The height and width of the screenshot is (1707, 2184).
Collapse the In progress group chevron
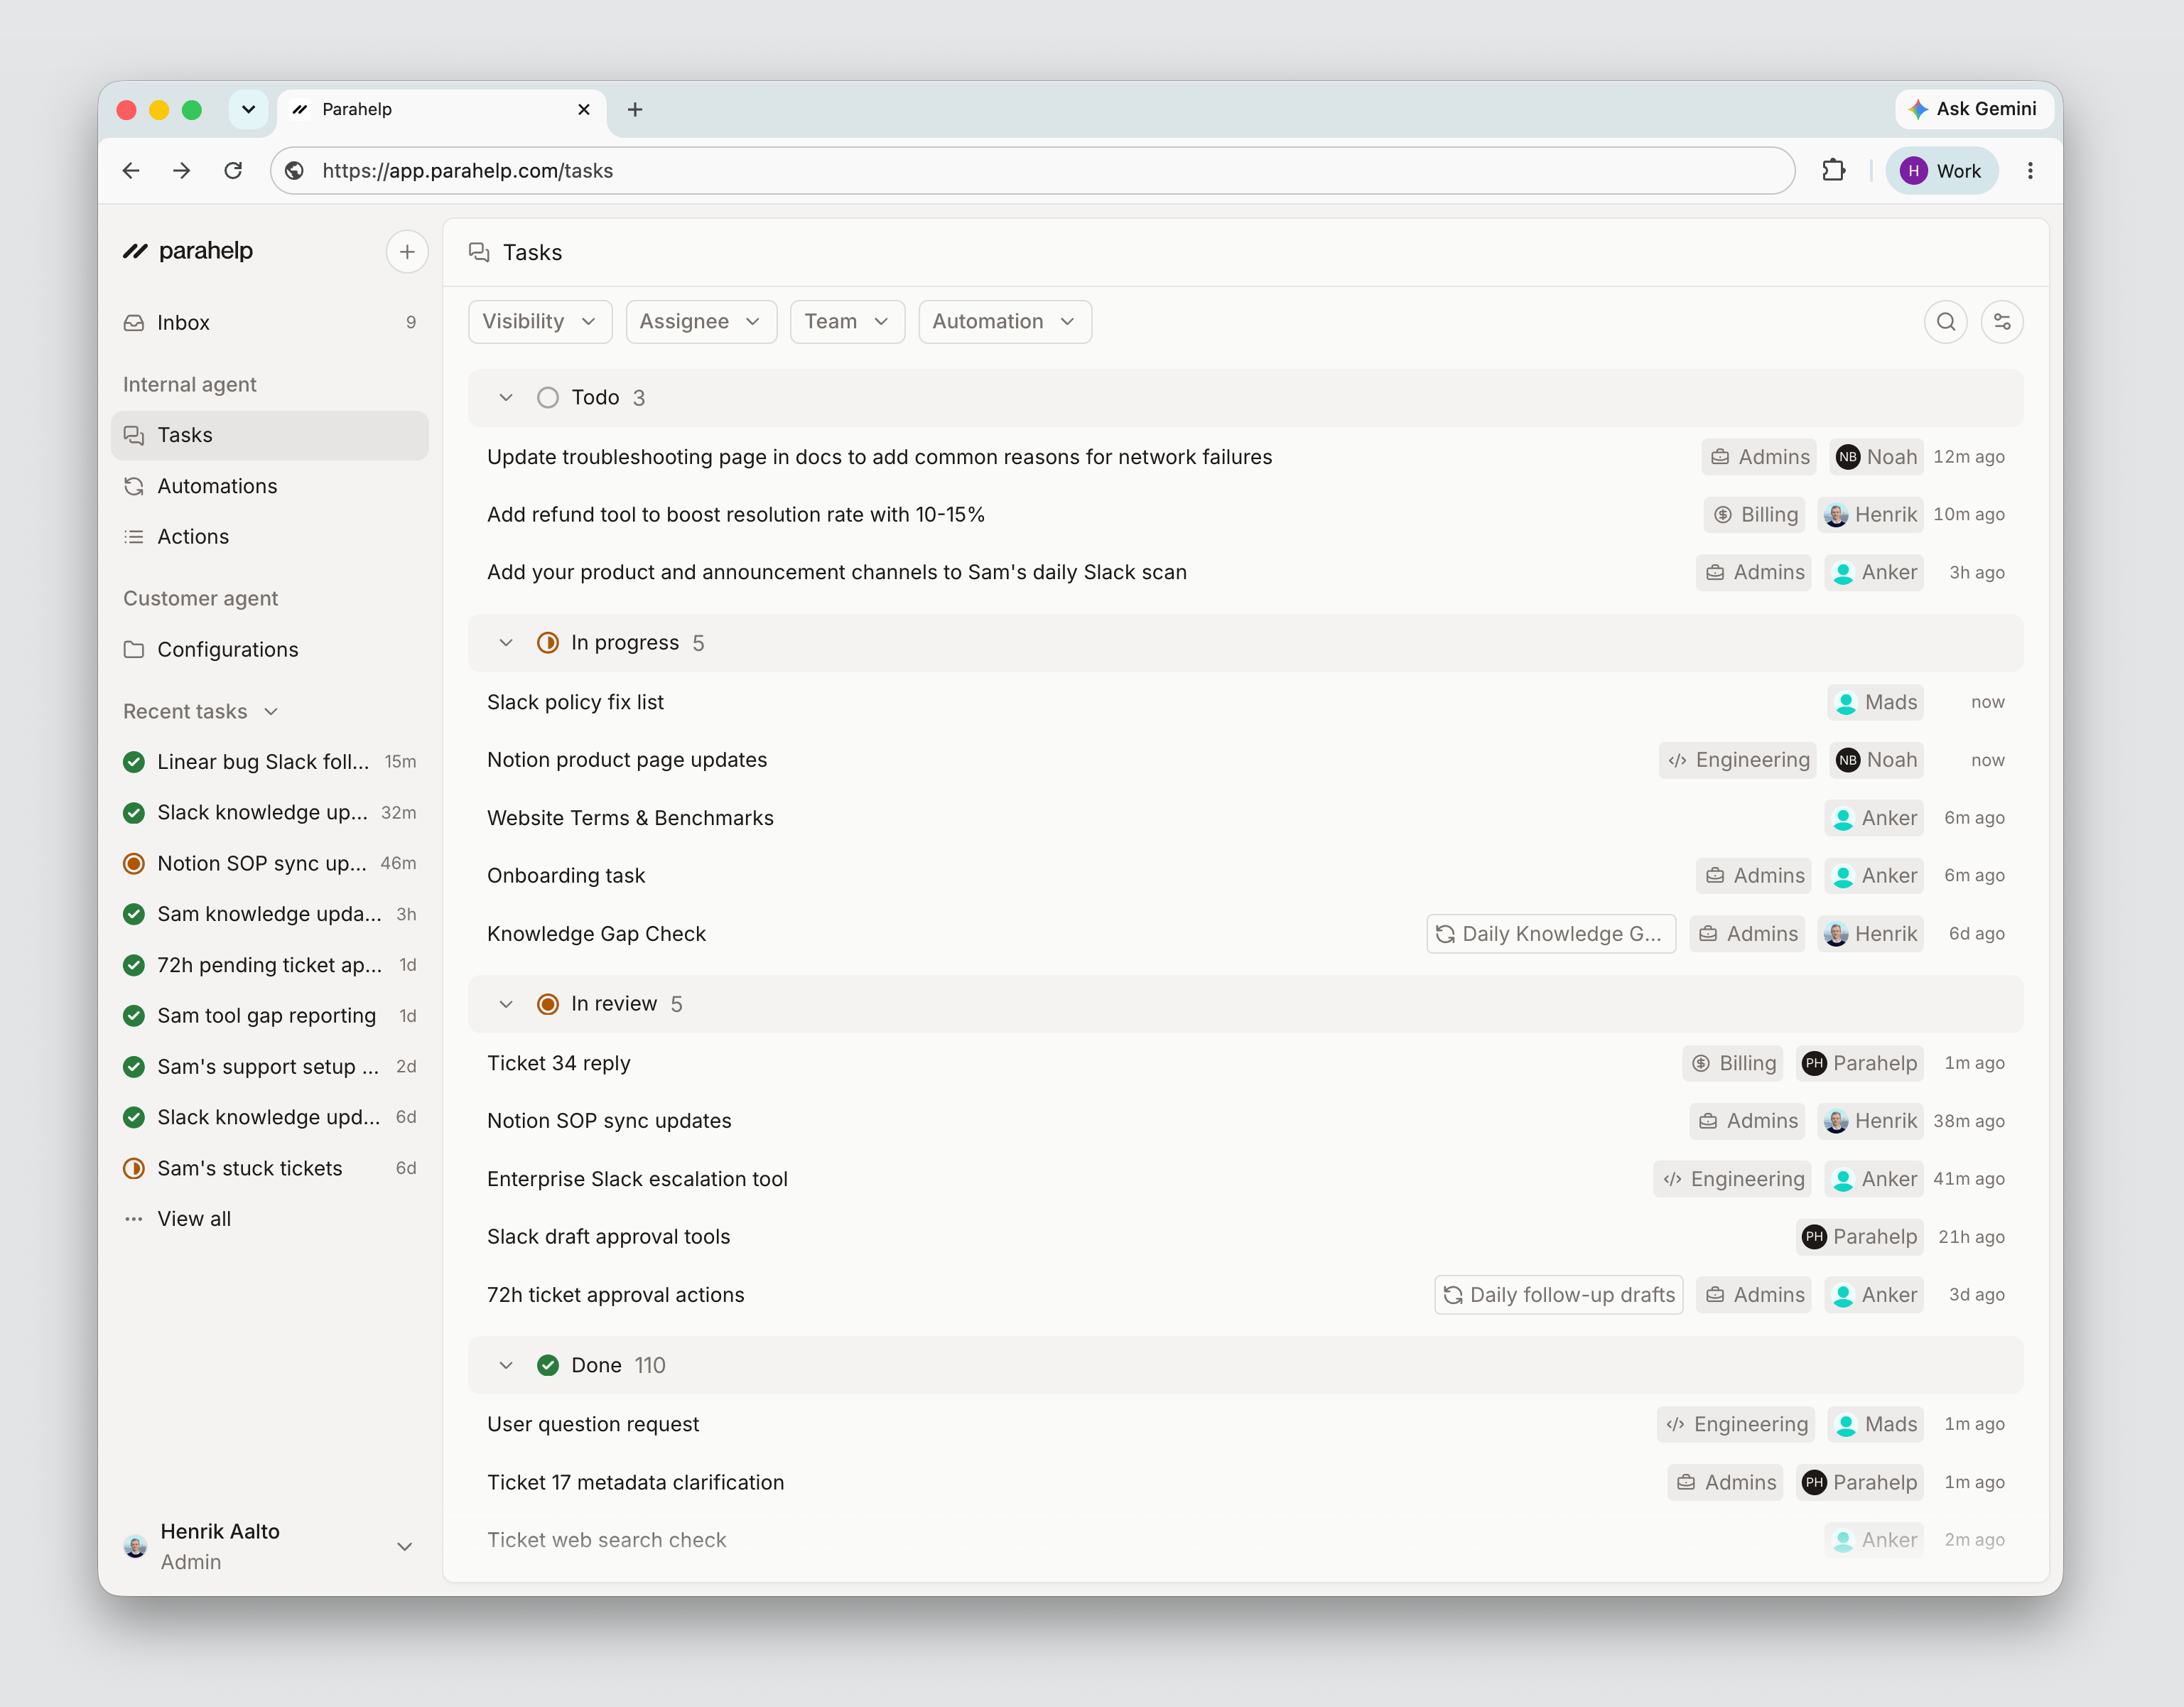coord(506,643)
